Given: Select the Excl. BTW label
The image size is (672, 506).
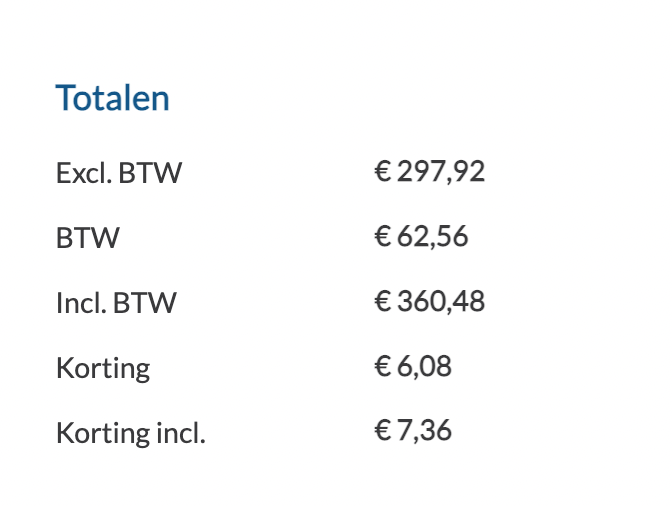Looking at the screenshot, I should point(119,173).
